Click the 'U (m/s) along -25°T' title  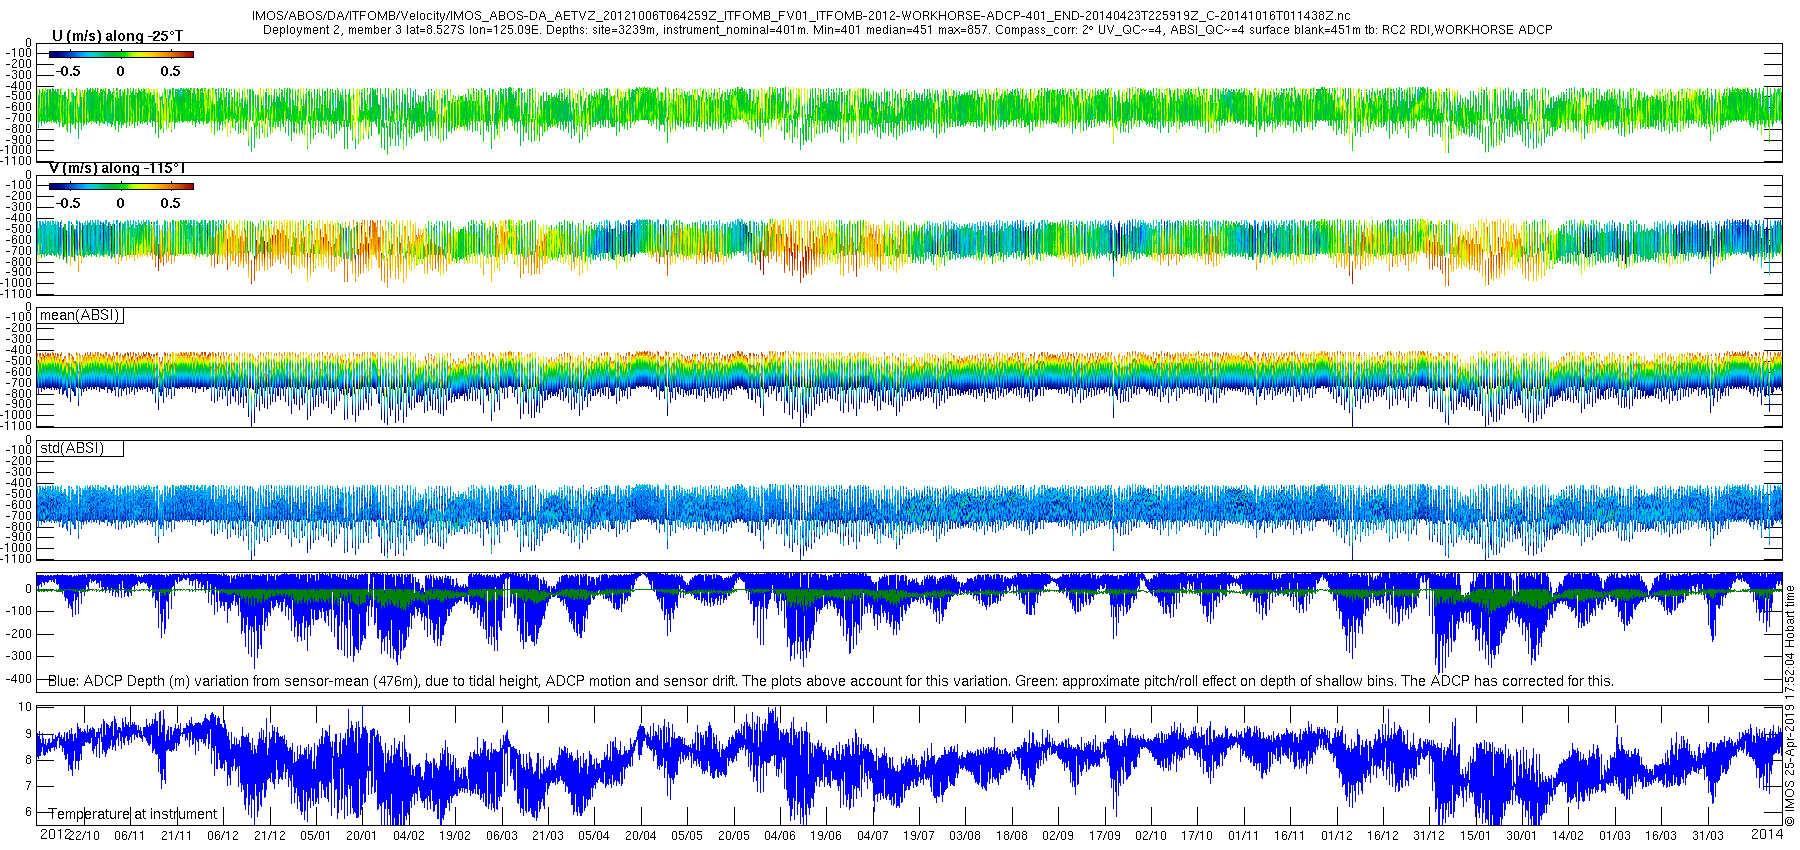click(117, 36)
